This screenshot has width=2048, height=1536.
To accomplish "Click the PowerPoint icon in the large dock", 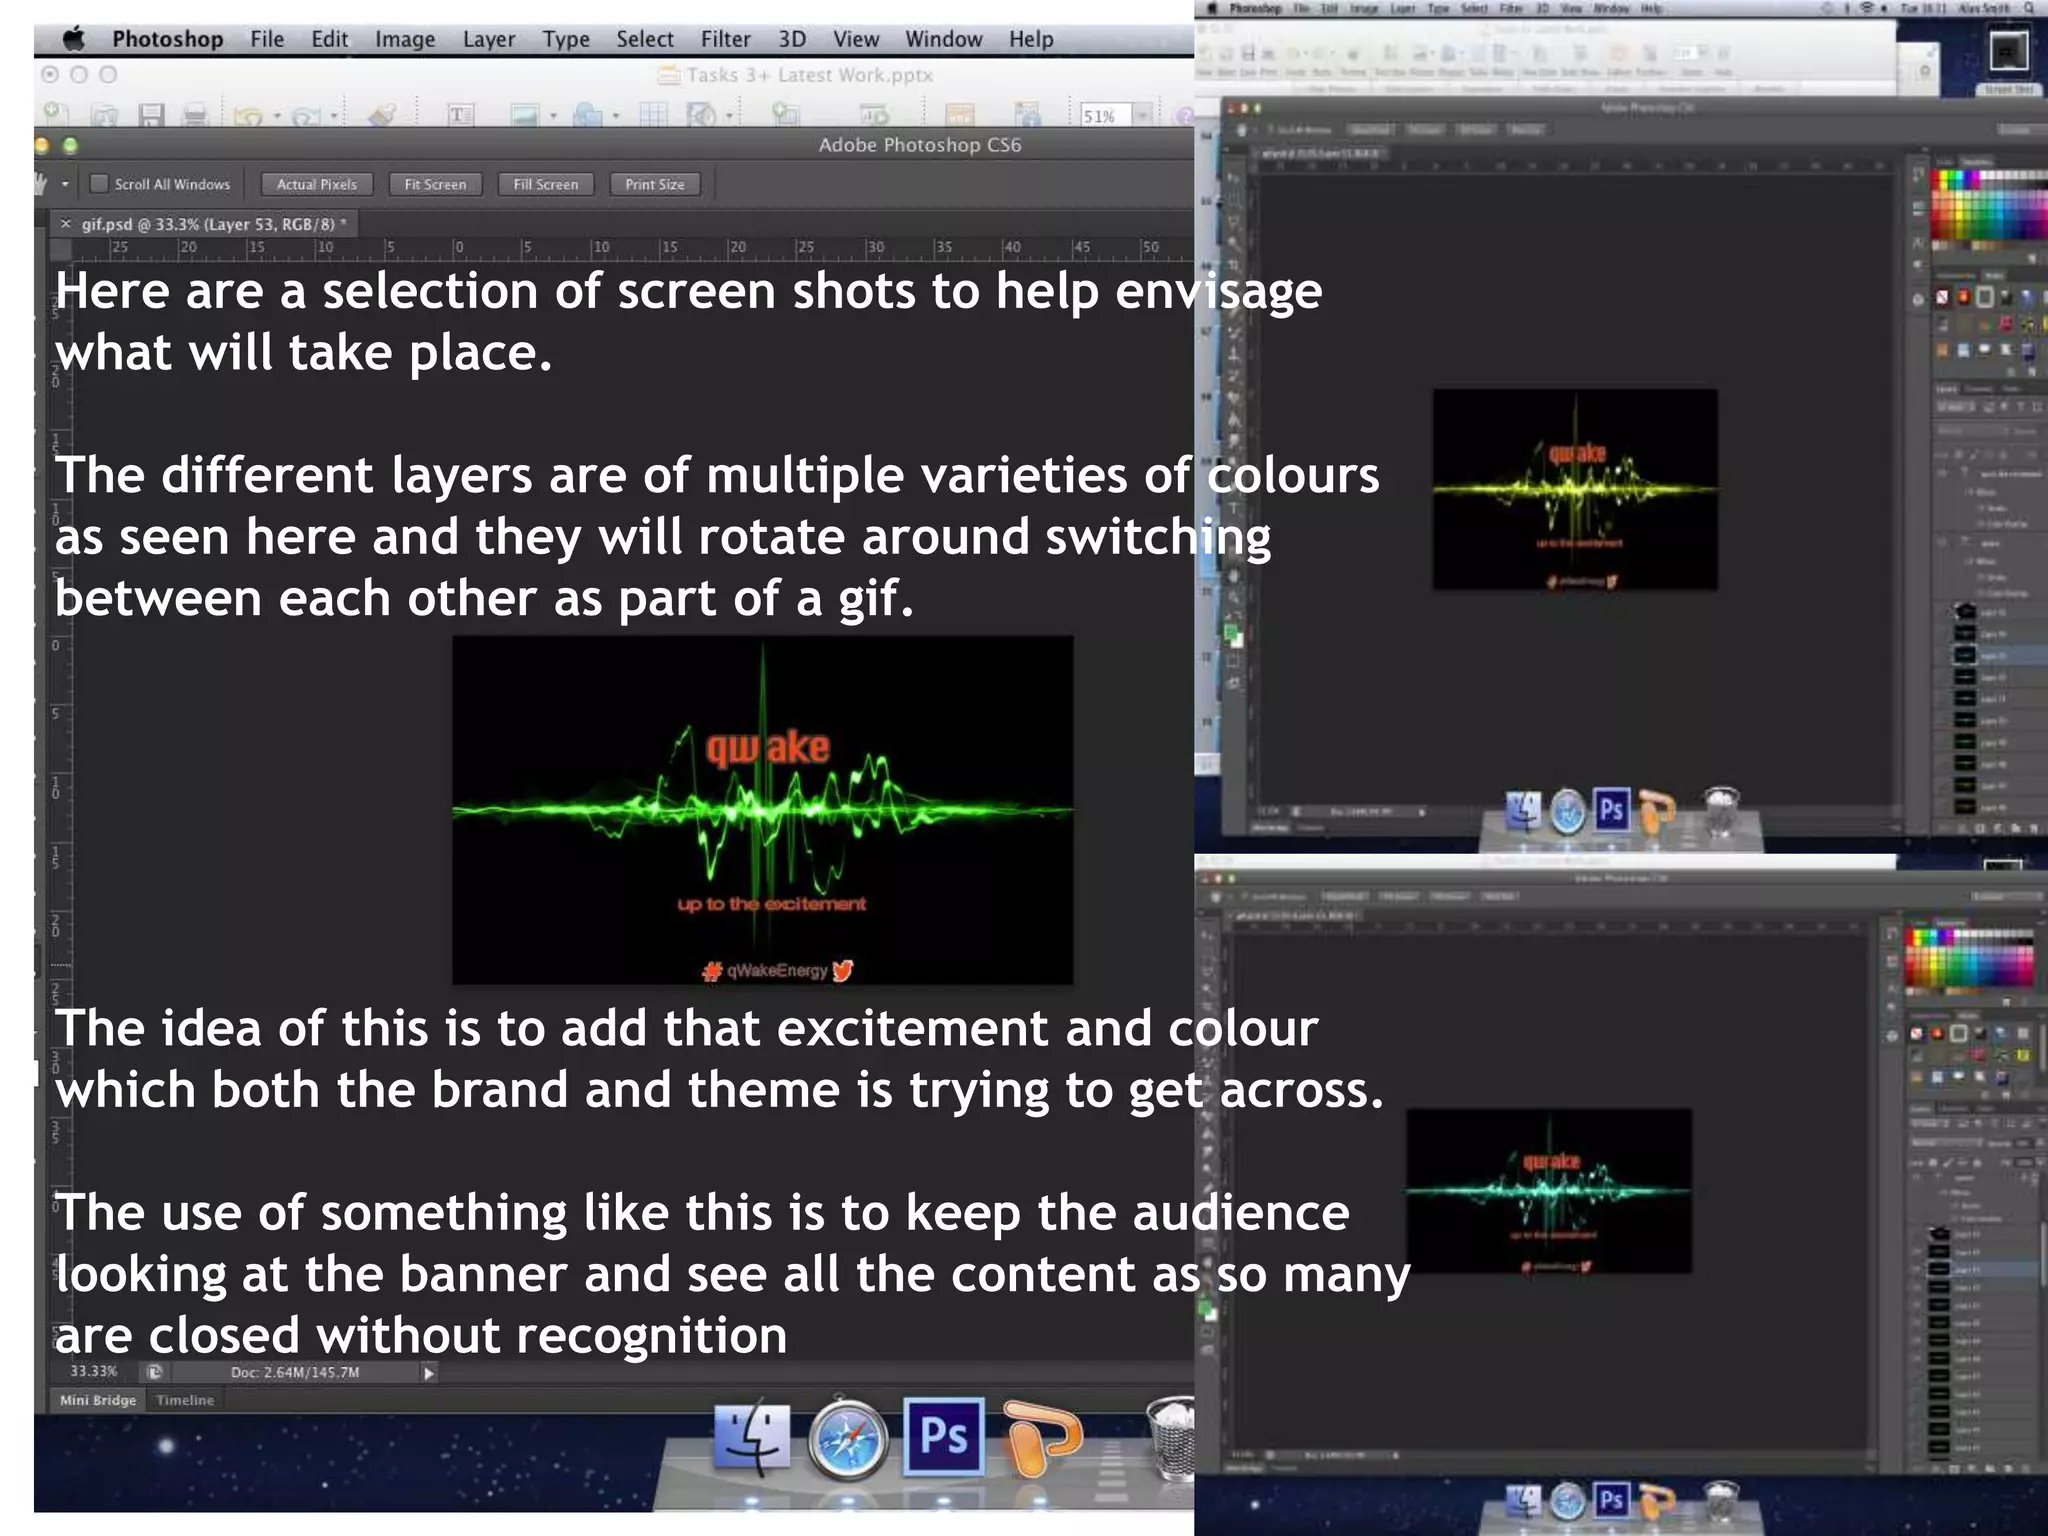I will [1042, 1439].
